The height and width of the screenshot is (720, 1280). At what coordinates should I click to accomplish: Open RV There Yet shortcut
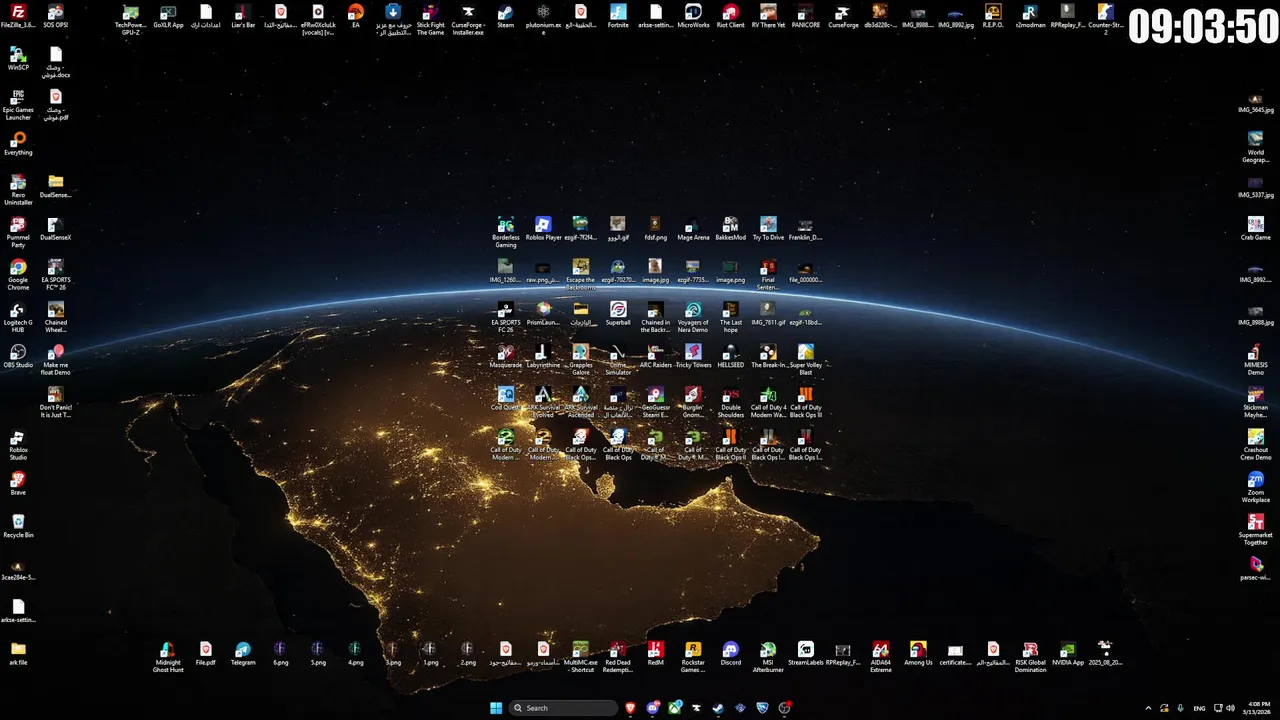click(x=768, y=15)
